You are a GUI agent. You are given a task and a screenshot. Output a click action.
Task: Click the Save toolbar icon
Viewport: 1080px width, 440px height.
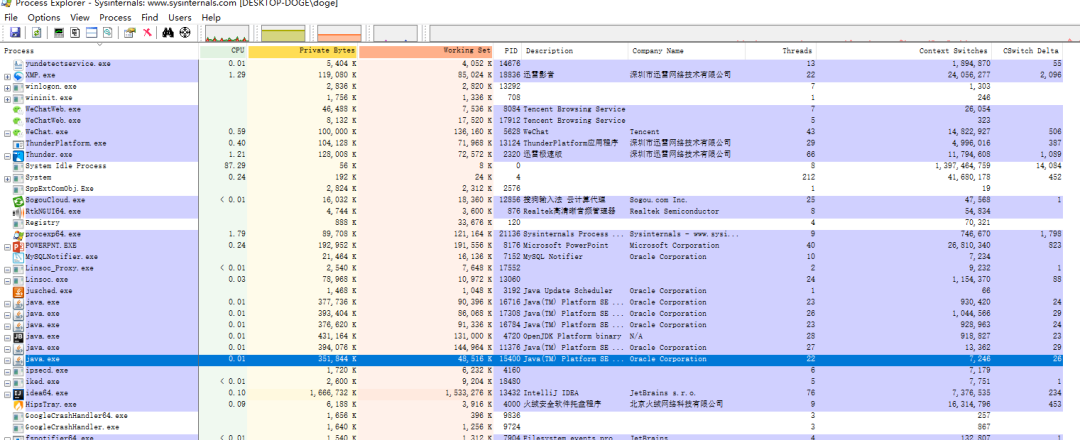(x=14, y=32)
